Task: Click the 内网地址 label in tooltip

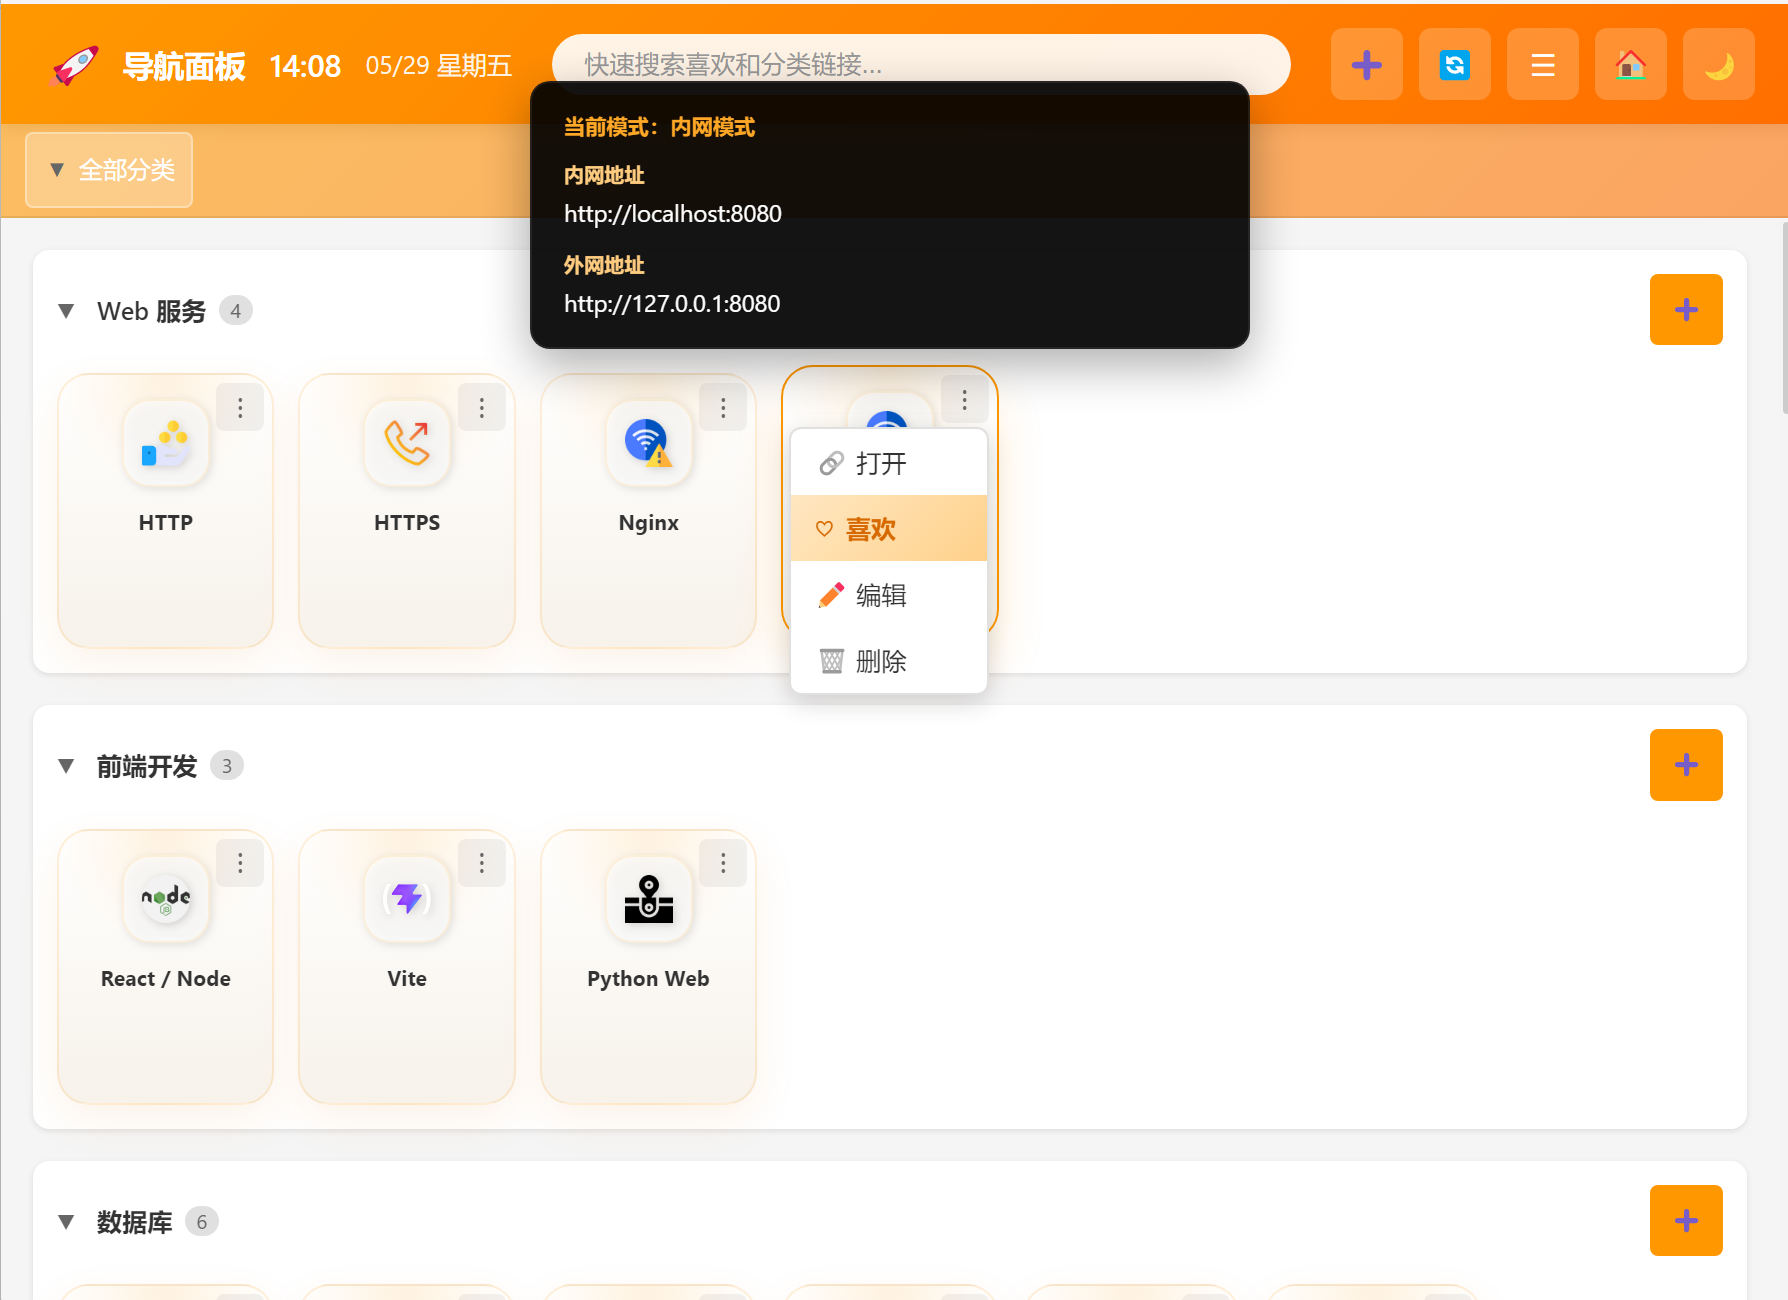Action: tap(604, 175)
